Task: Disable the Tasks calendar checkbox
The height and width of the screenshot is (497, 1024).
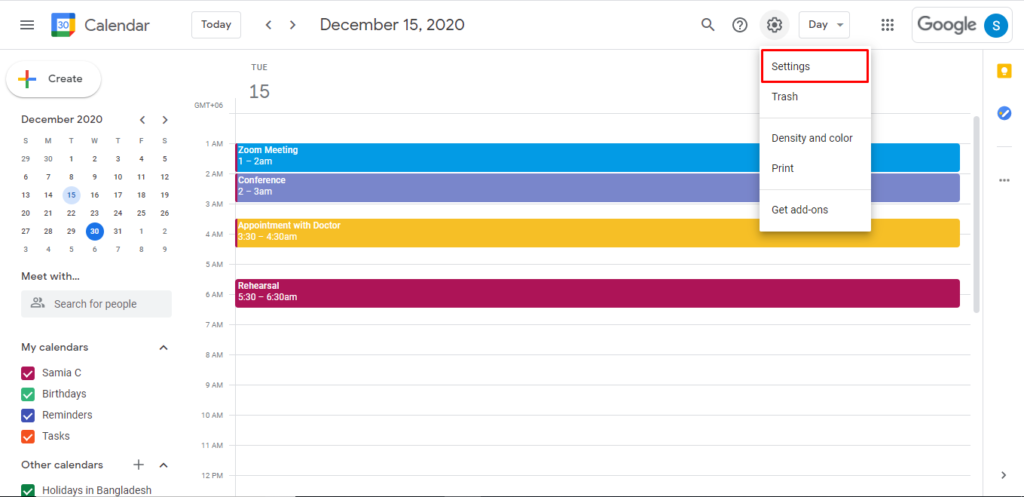Action: (x=27, y=436)
